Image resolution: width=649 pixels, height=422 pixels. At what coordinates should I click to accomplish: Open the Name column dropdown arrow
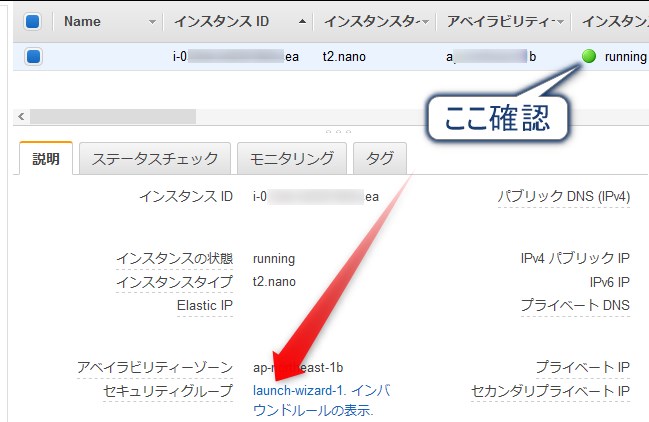click(x=152, y=21)
